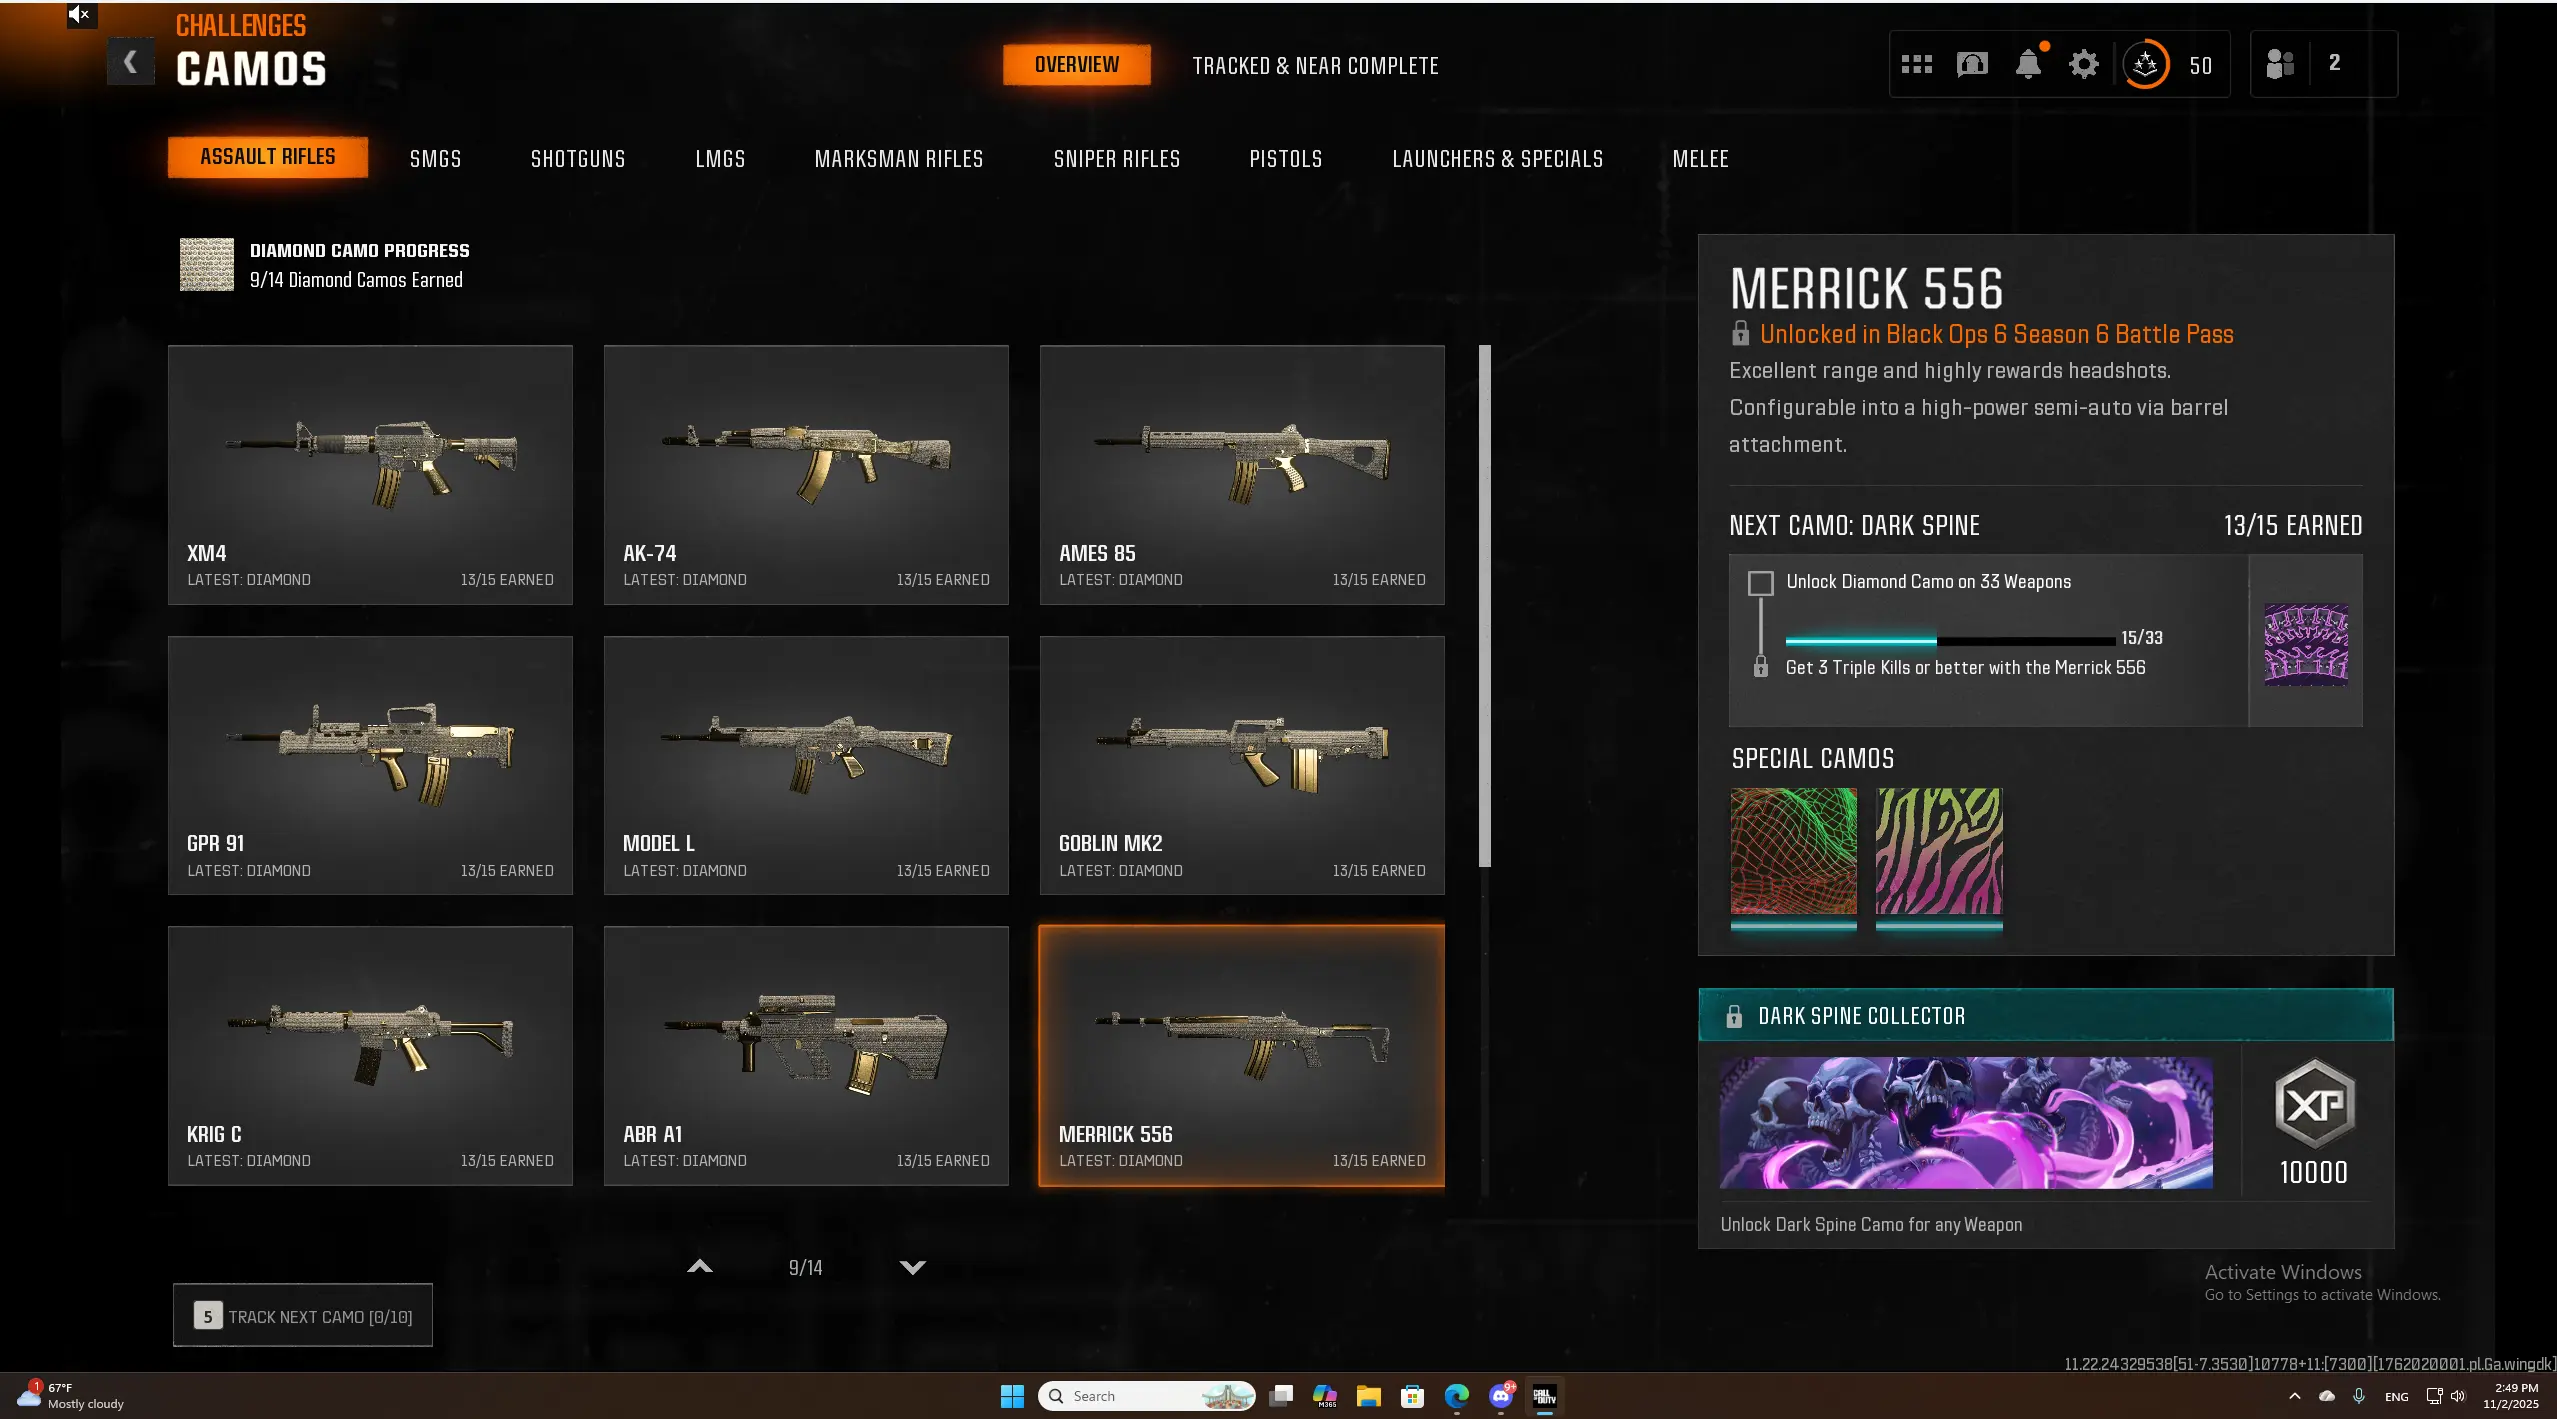Check the Unlock Diamond Camo on 33 Weapons box
The width and height of the screenshot is (2557, 1419).
[x=1760, y=583]
